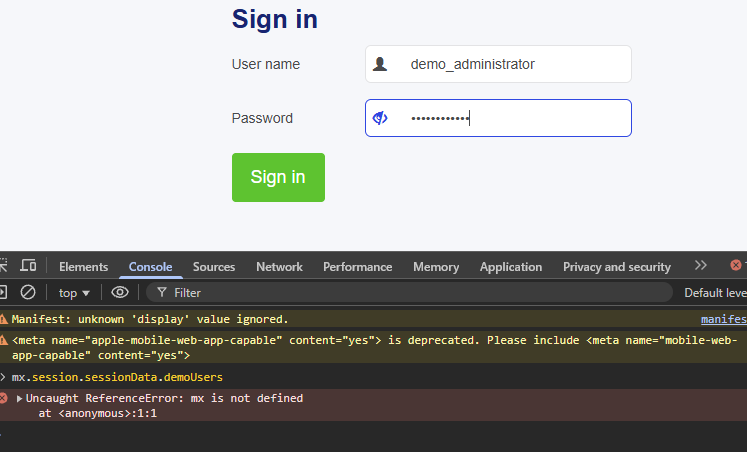Open the manifest source link
Screen dimensions: 747x452
[x=723, y=319]
